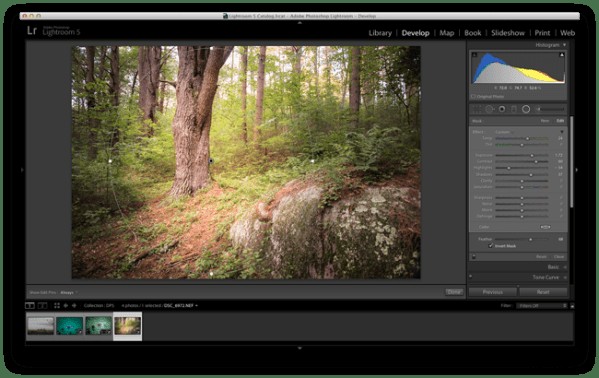Click the Highlights slider handle
599x378 pixels.
pos(509,168)
